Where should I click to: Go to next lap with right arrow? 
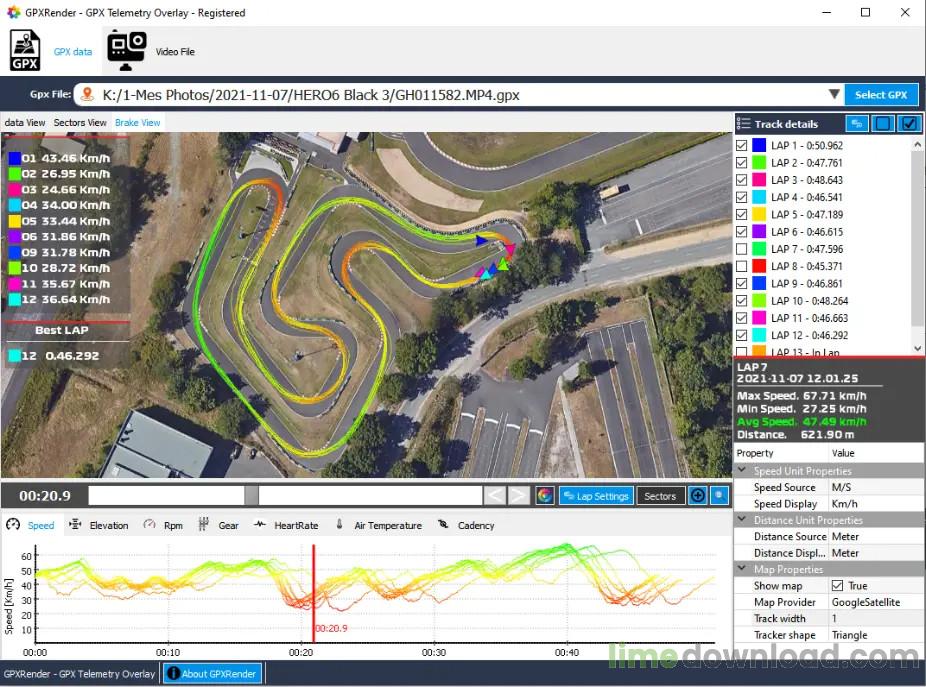(x=518, y=496)
